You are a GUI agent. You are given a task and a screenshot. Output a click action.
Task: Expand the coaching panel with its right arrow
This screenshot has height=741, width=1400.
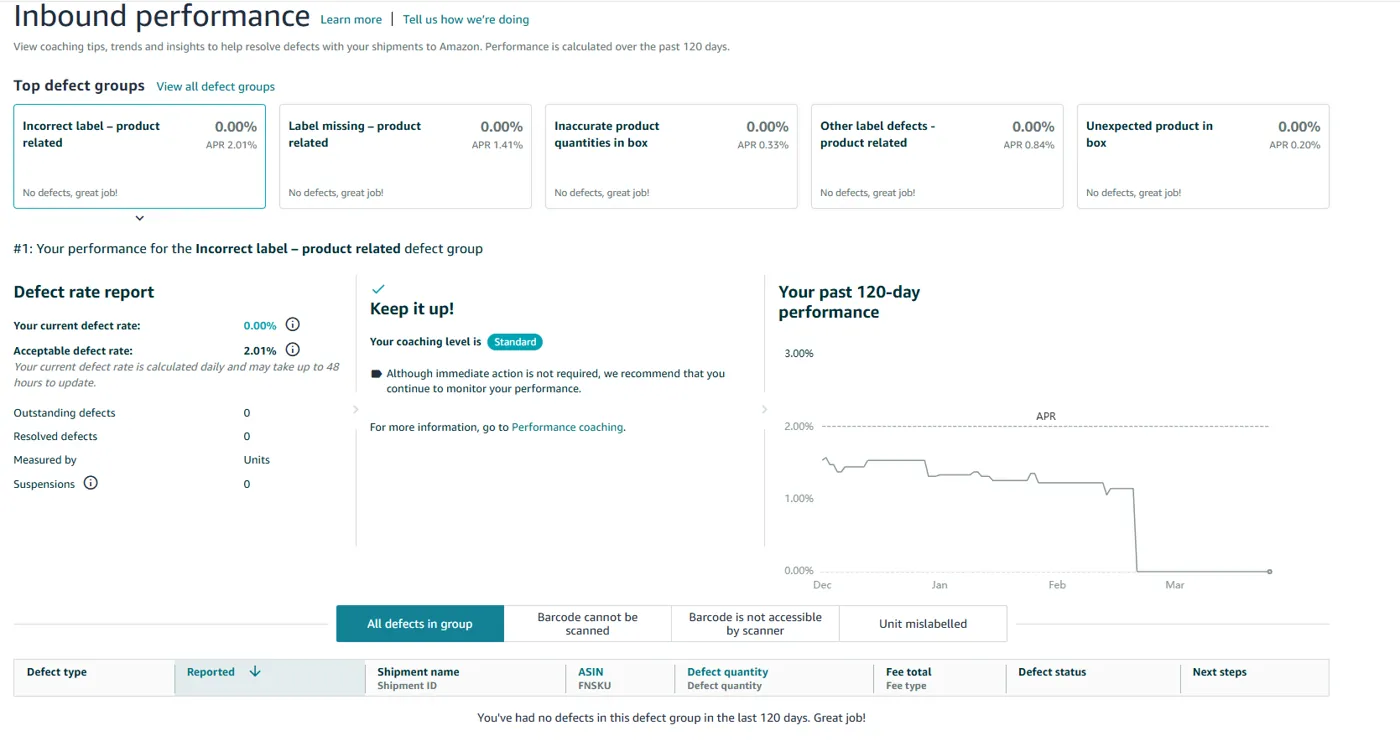point(764,409)
